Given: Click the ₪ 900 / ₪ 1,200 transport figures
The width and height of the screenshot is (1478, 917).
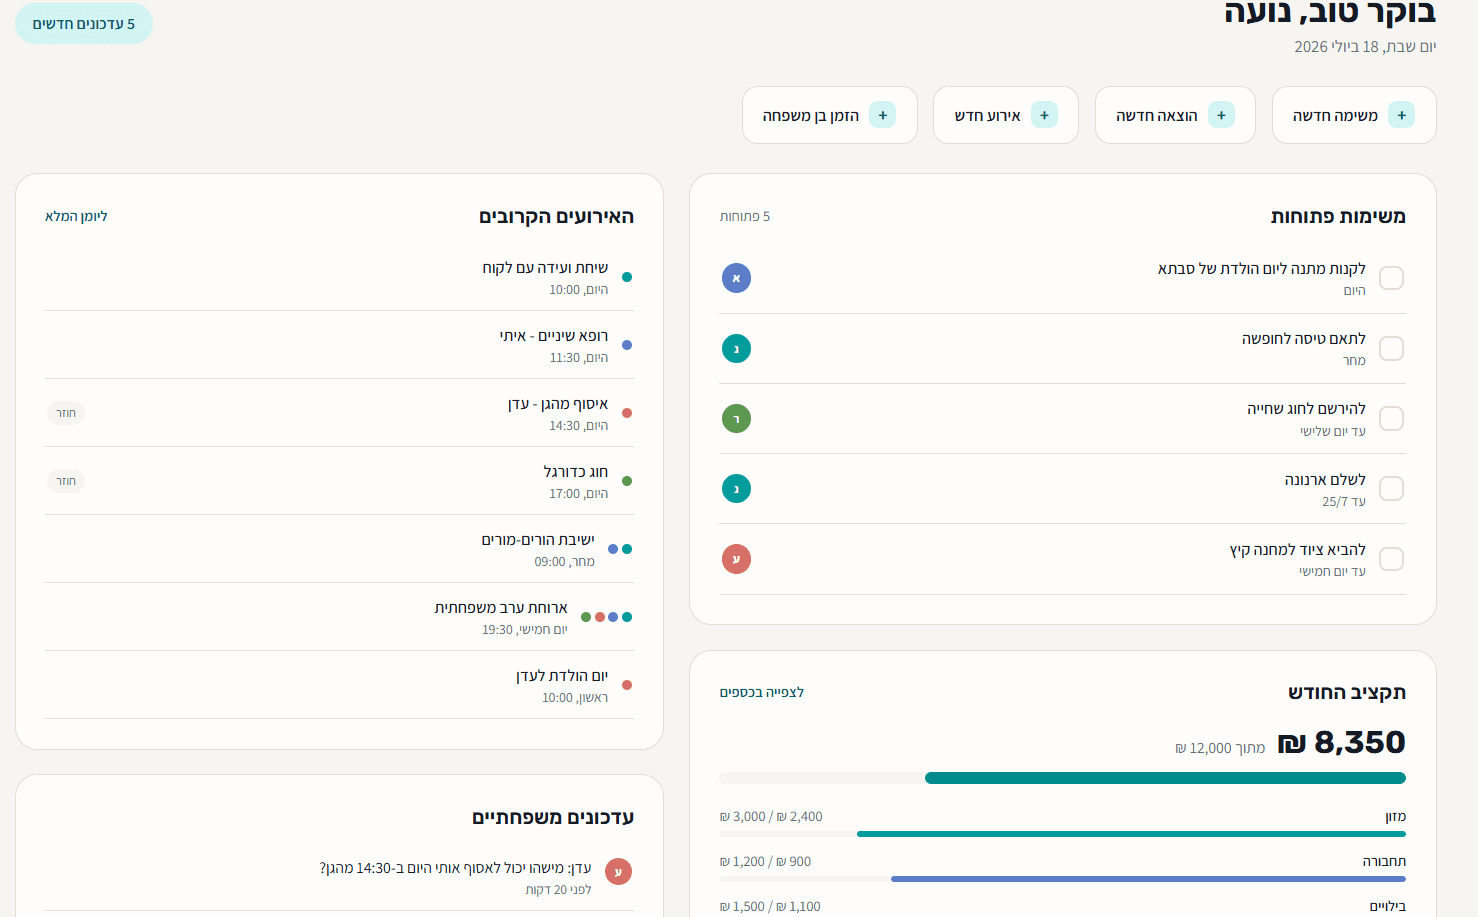Looking at the screenshot, I should coord(766,861).
